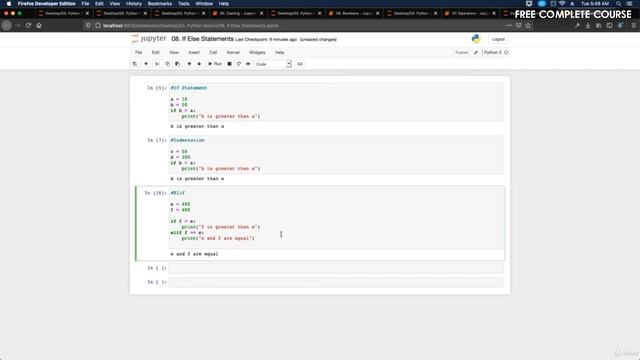Open the Jupyter Help menu

click(x=280, y=53)
